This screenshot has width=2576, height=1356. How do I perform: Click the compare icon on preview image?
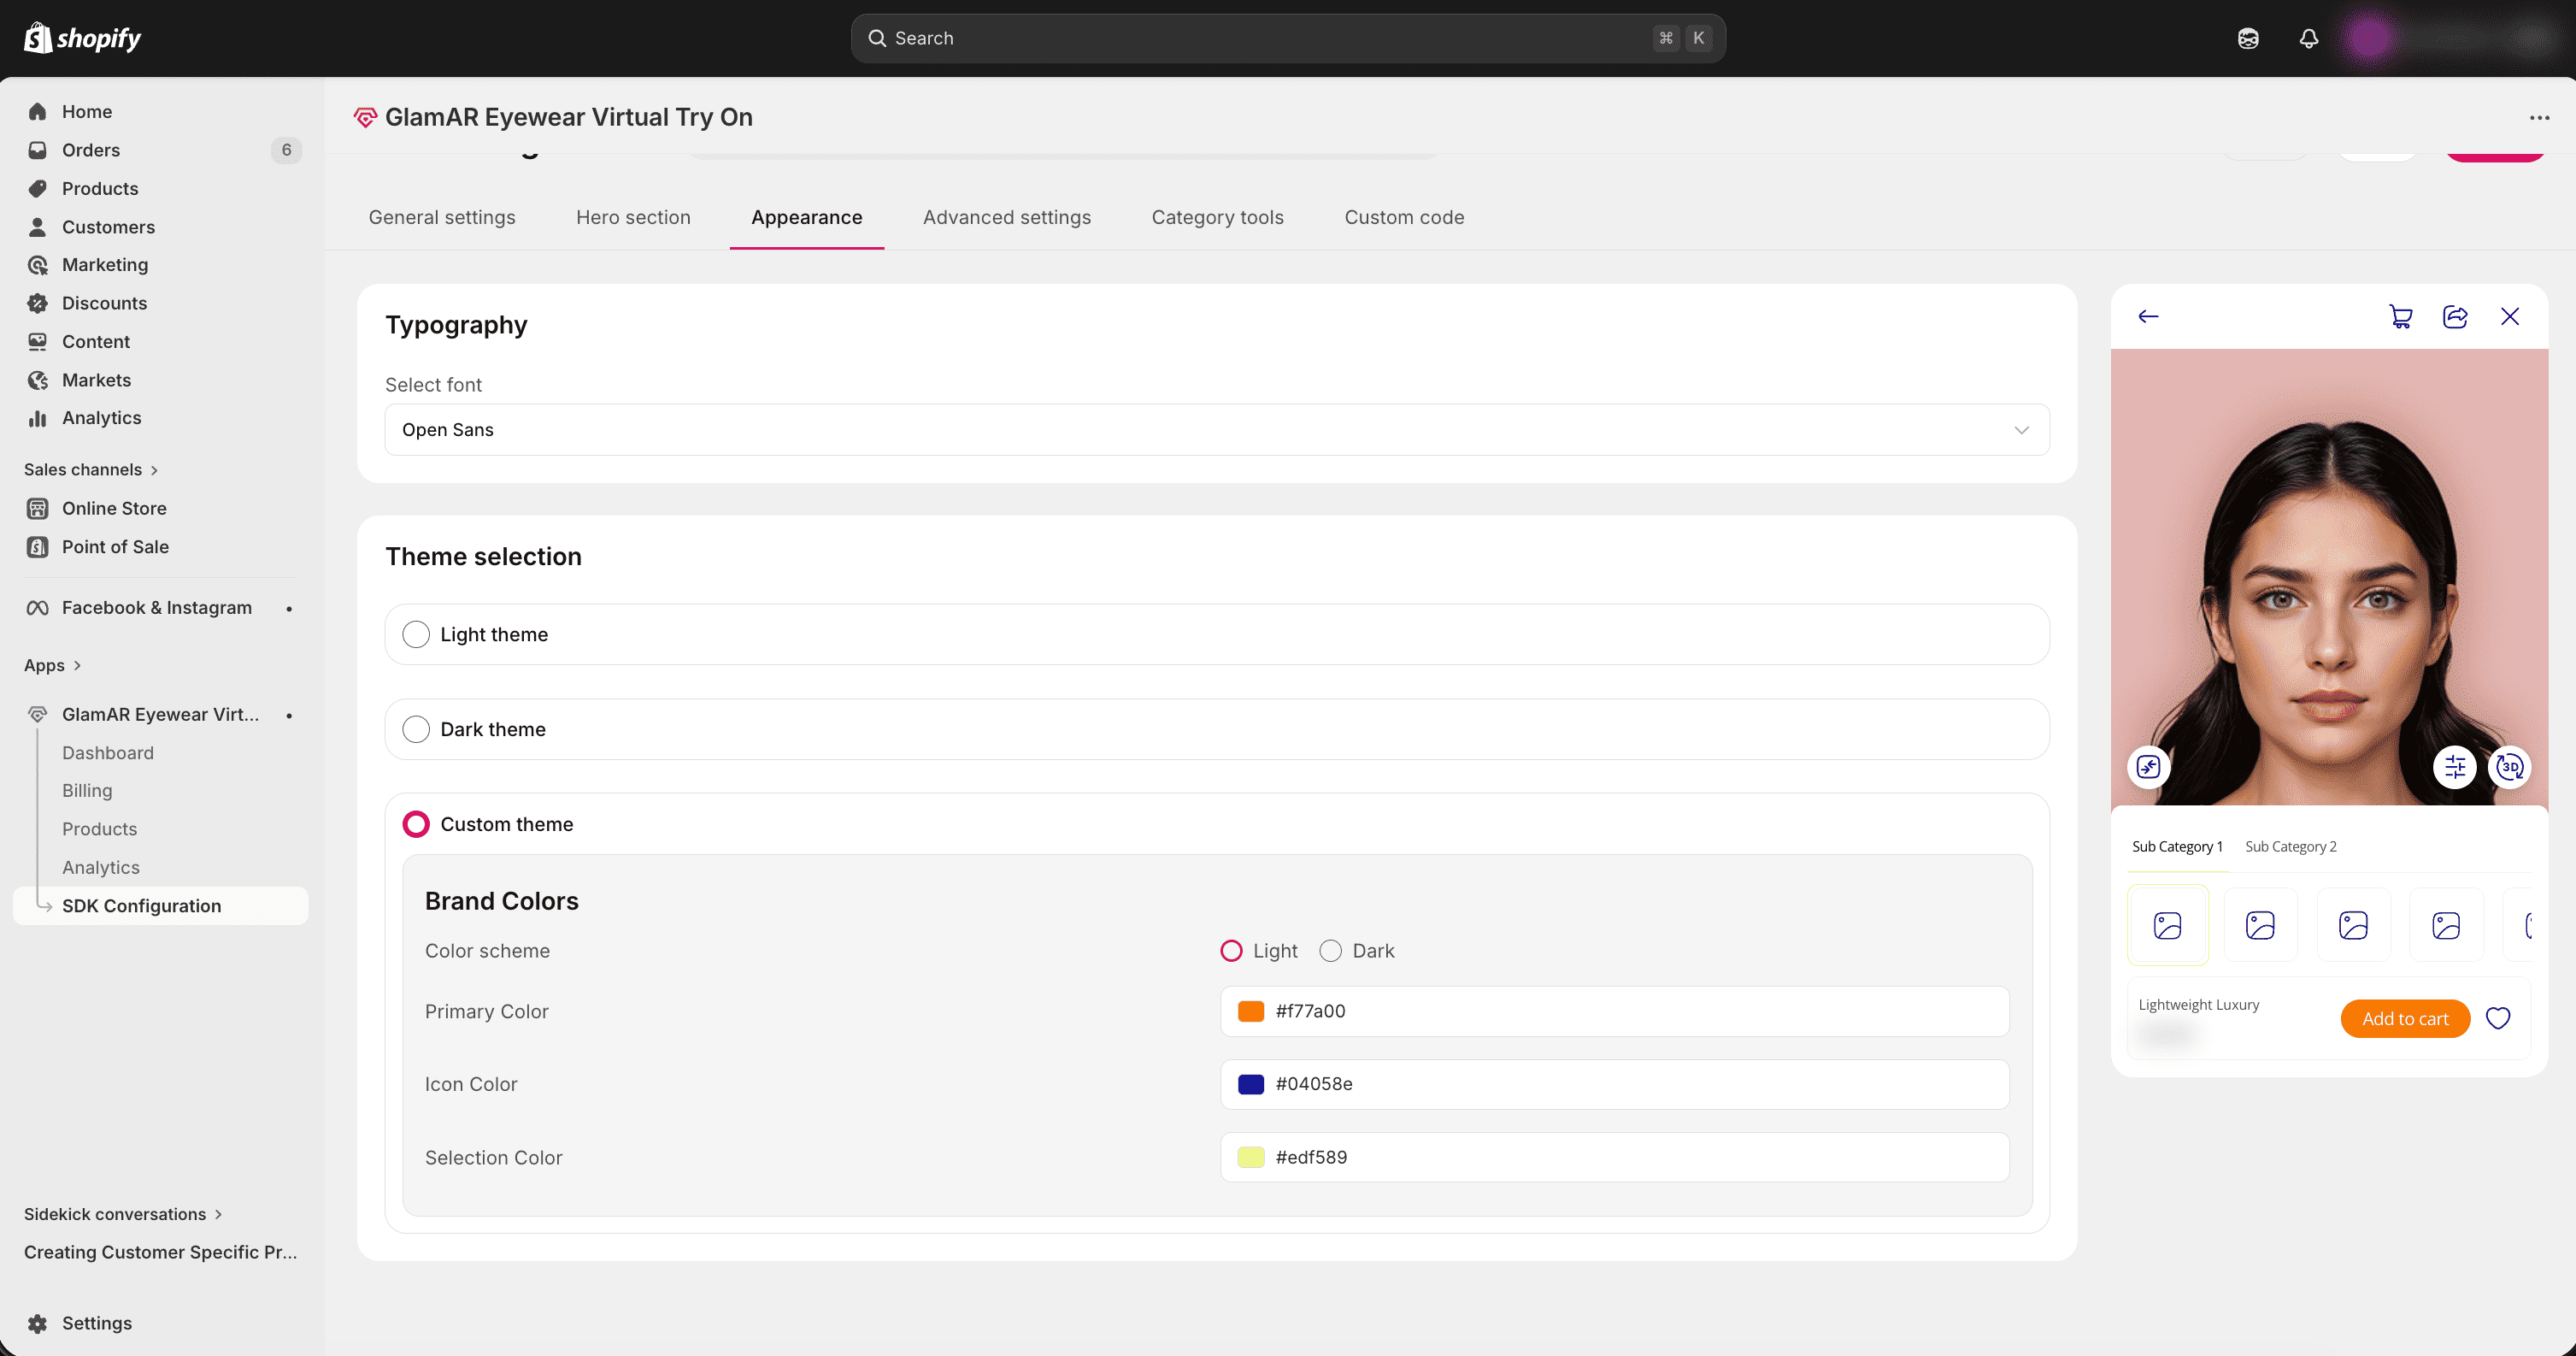click(2148, 767)
